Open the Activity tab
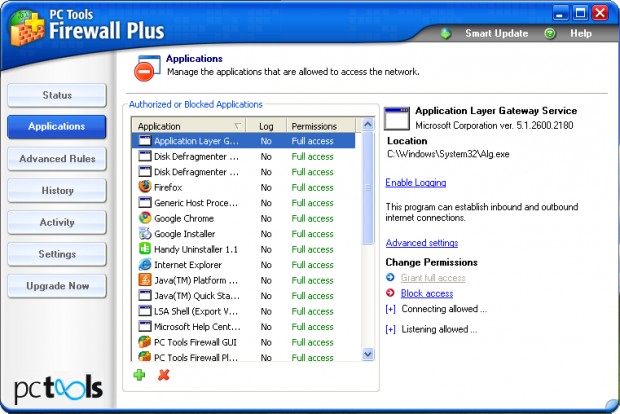This screenshot has height=414, width=620. coord(57,222)
